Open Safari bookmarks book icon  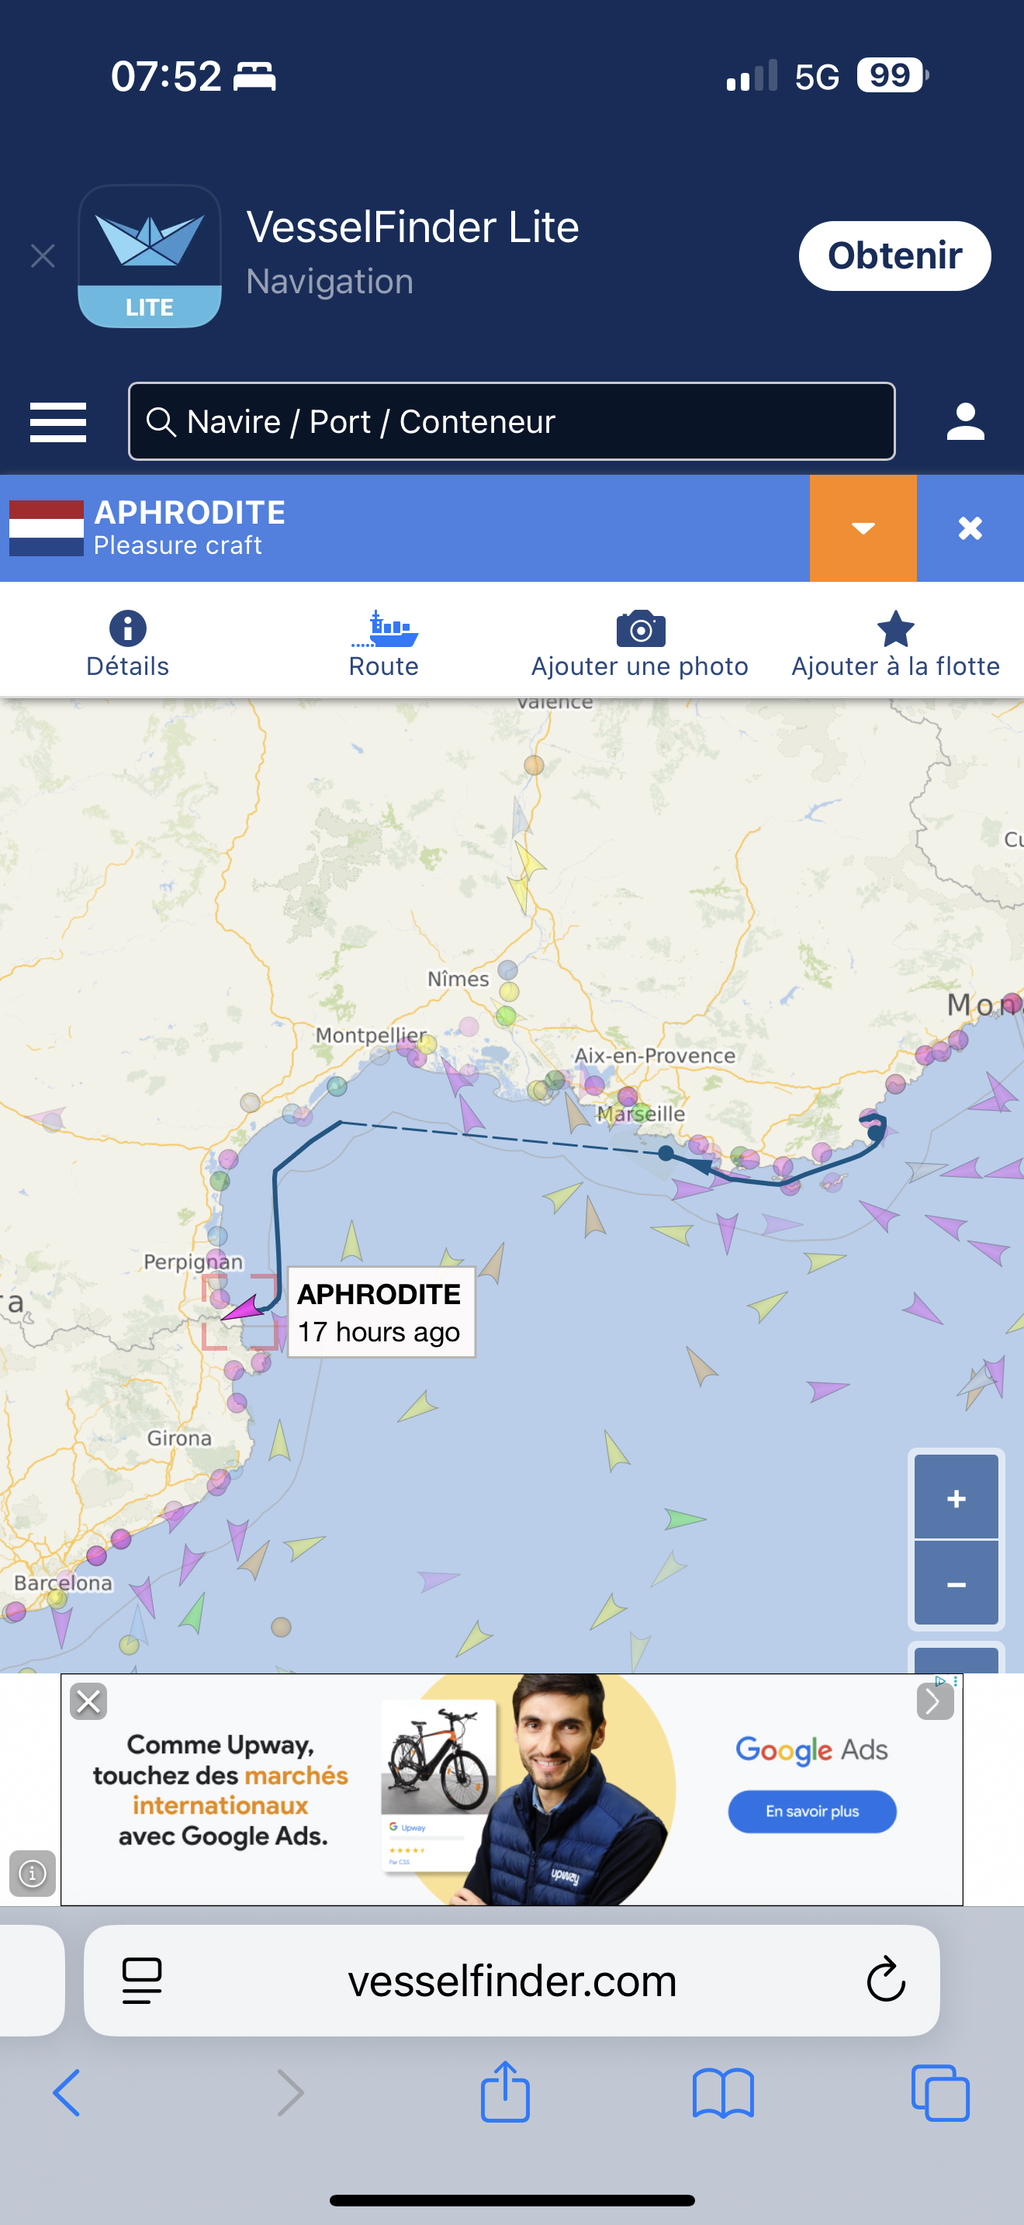(x=723, y=2093)
